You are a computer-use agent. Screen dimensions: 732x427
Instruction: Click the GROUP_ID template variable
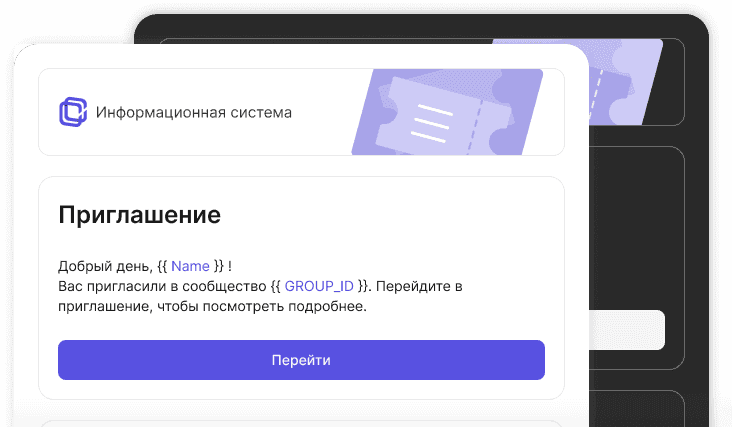tap(319, 286)
